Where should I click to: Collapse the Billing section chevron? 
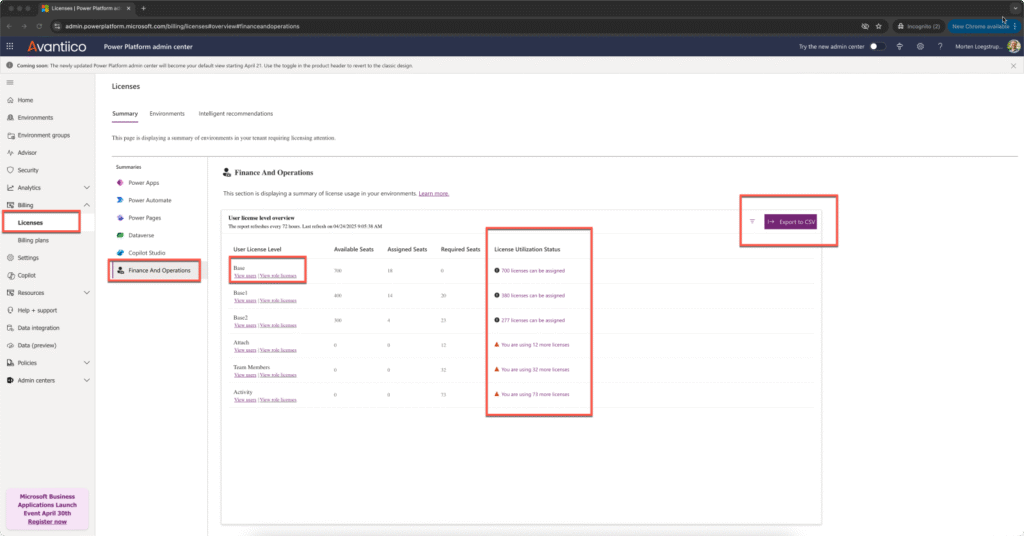click(87, 205)
